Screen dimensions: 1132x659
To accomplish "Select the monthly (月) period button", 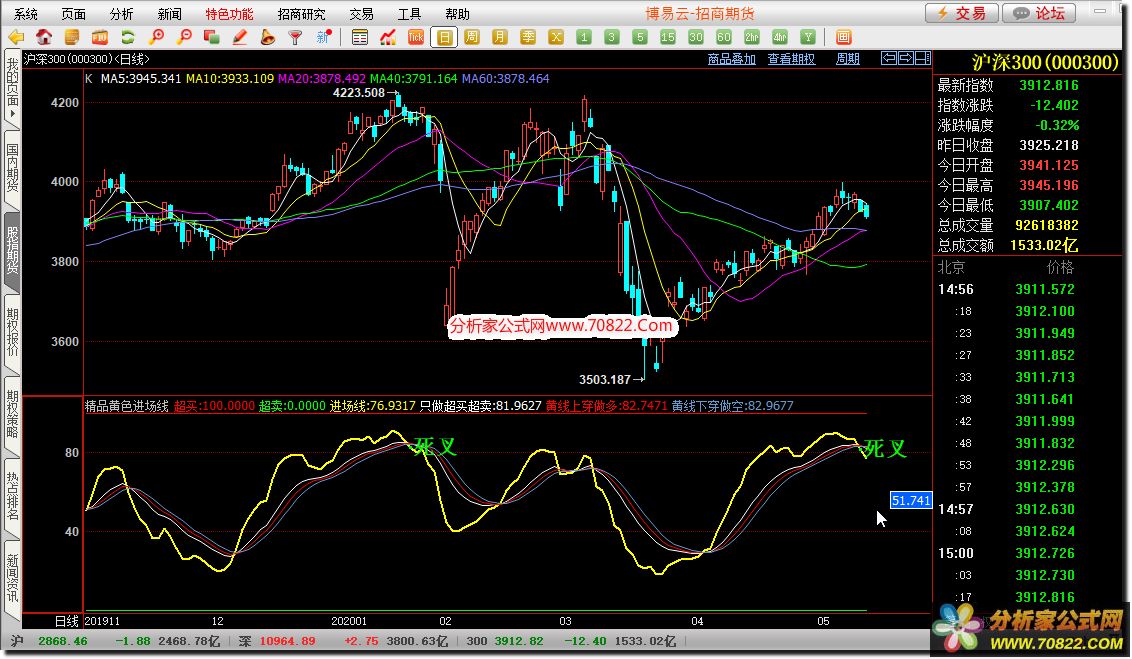I will click(500, 37).
